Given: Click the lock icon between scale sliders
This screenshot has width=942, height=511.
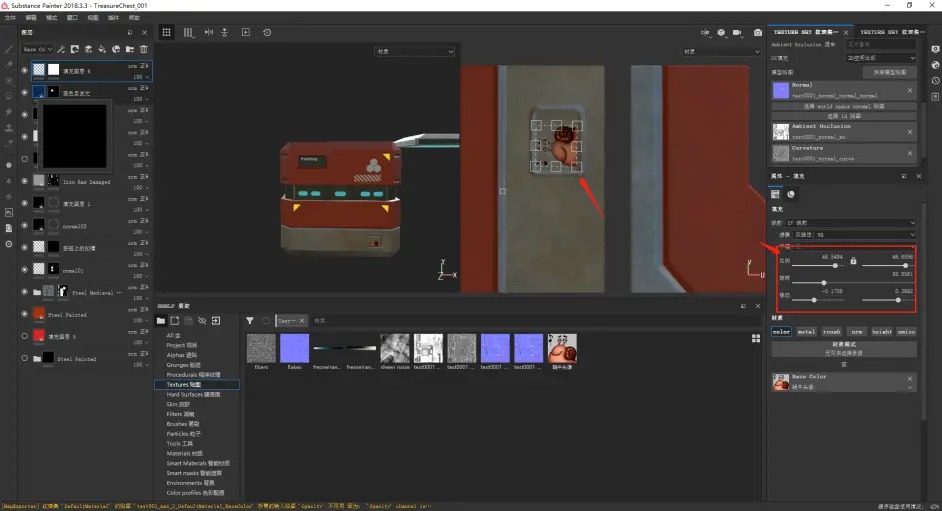Looking at the screenshot, I should (853, 261).
